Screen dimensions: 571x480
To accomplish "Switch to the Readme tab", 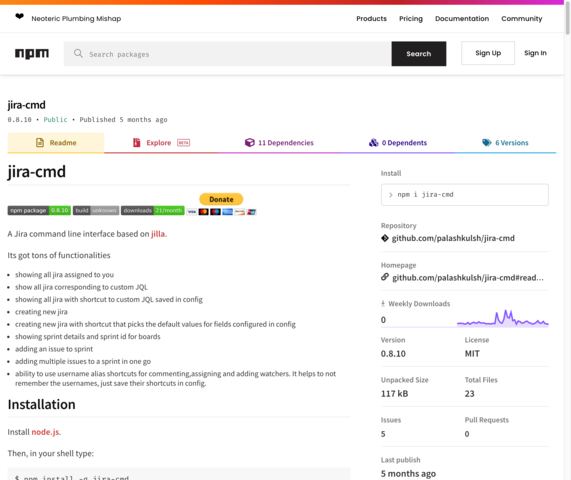I will click(56, 142).
